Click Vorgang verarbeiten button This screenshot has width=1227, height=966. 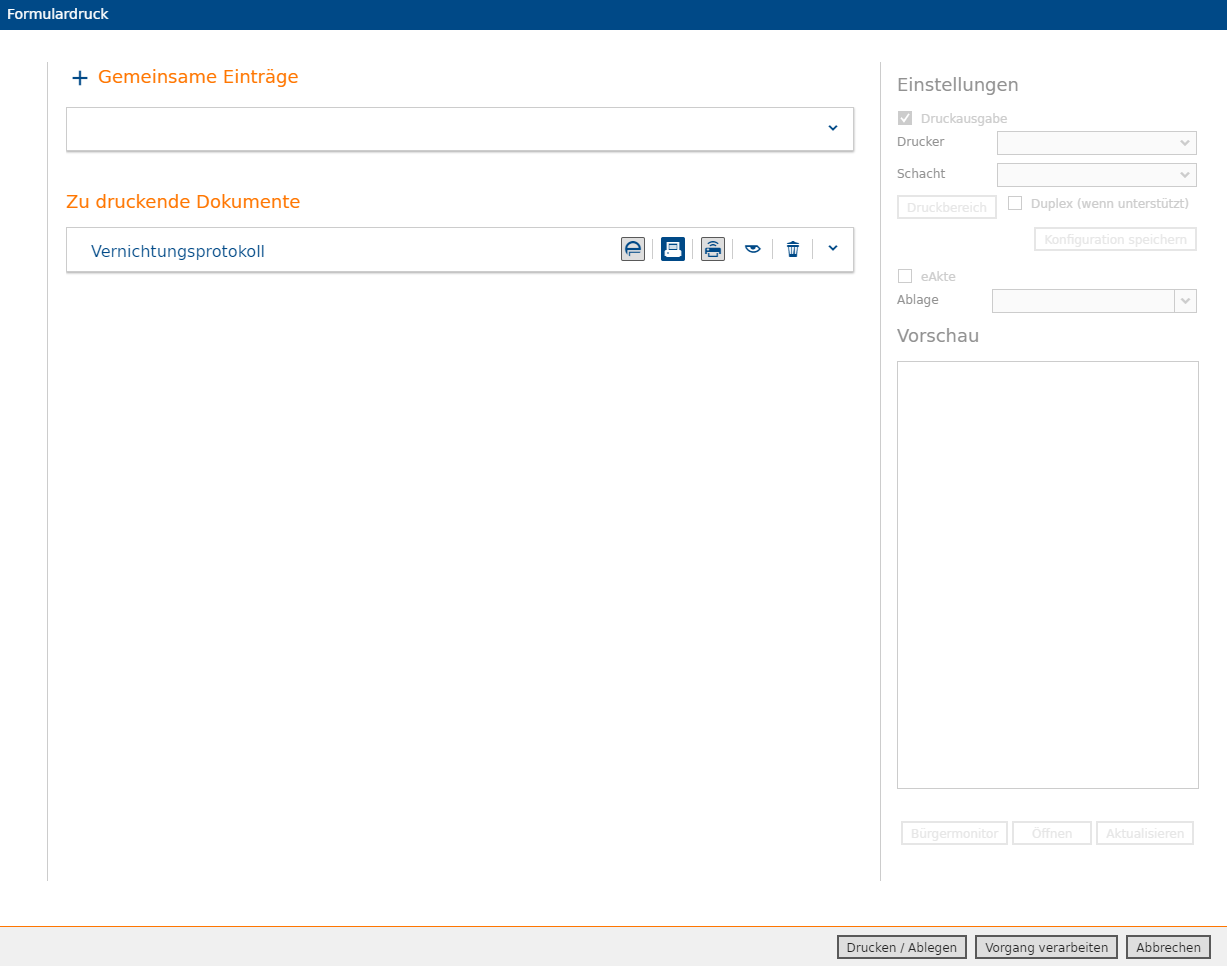pyautogui.click(x=1046, y=947)
